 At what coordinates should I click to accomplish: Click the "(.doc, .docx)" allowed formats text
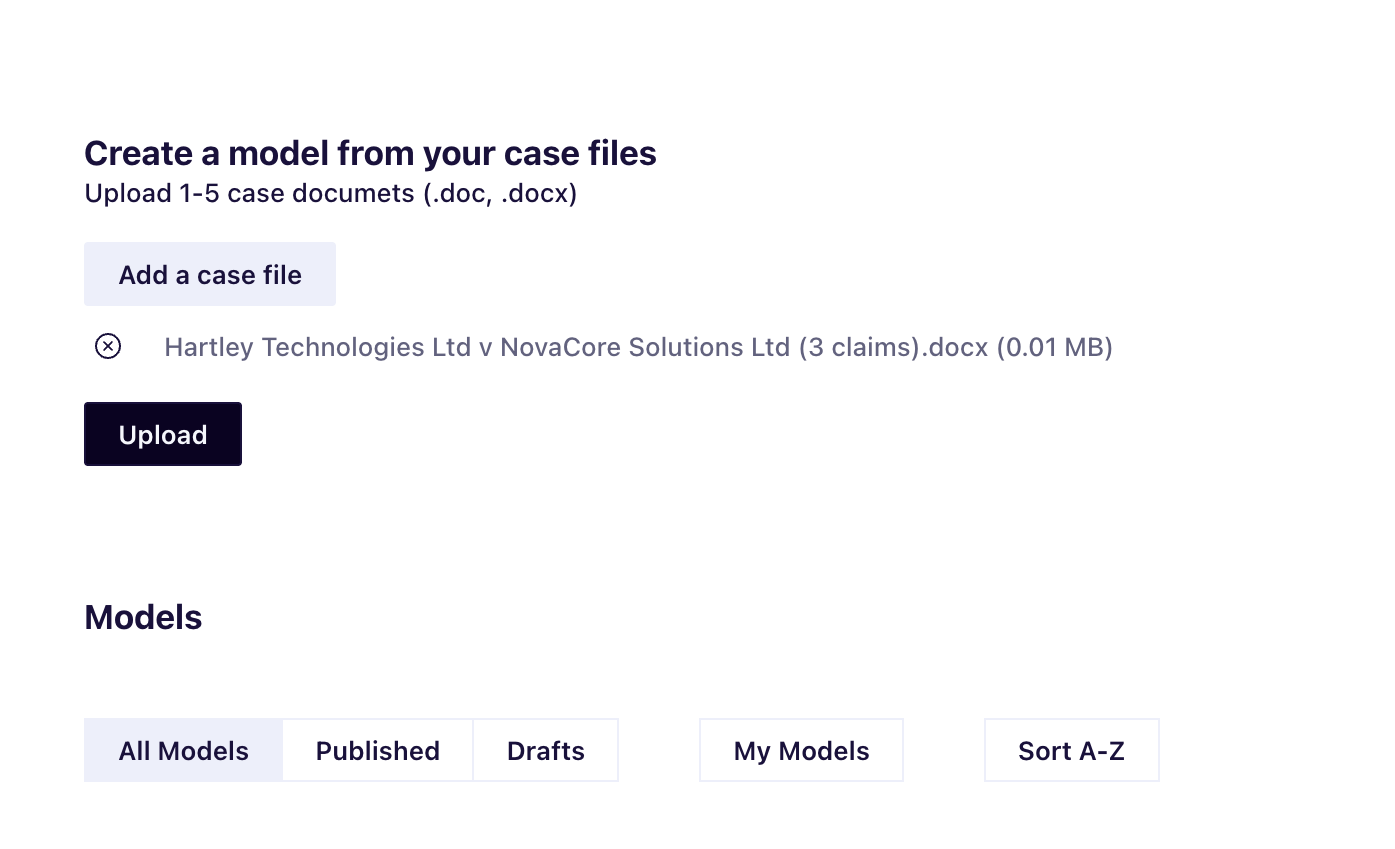pyautogui.click(x=500, y=193)
